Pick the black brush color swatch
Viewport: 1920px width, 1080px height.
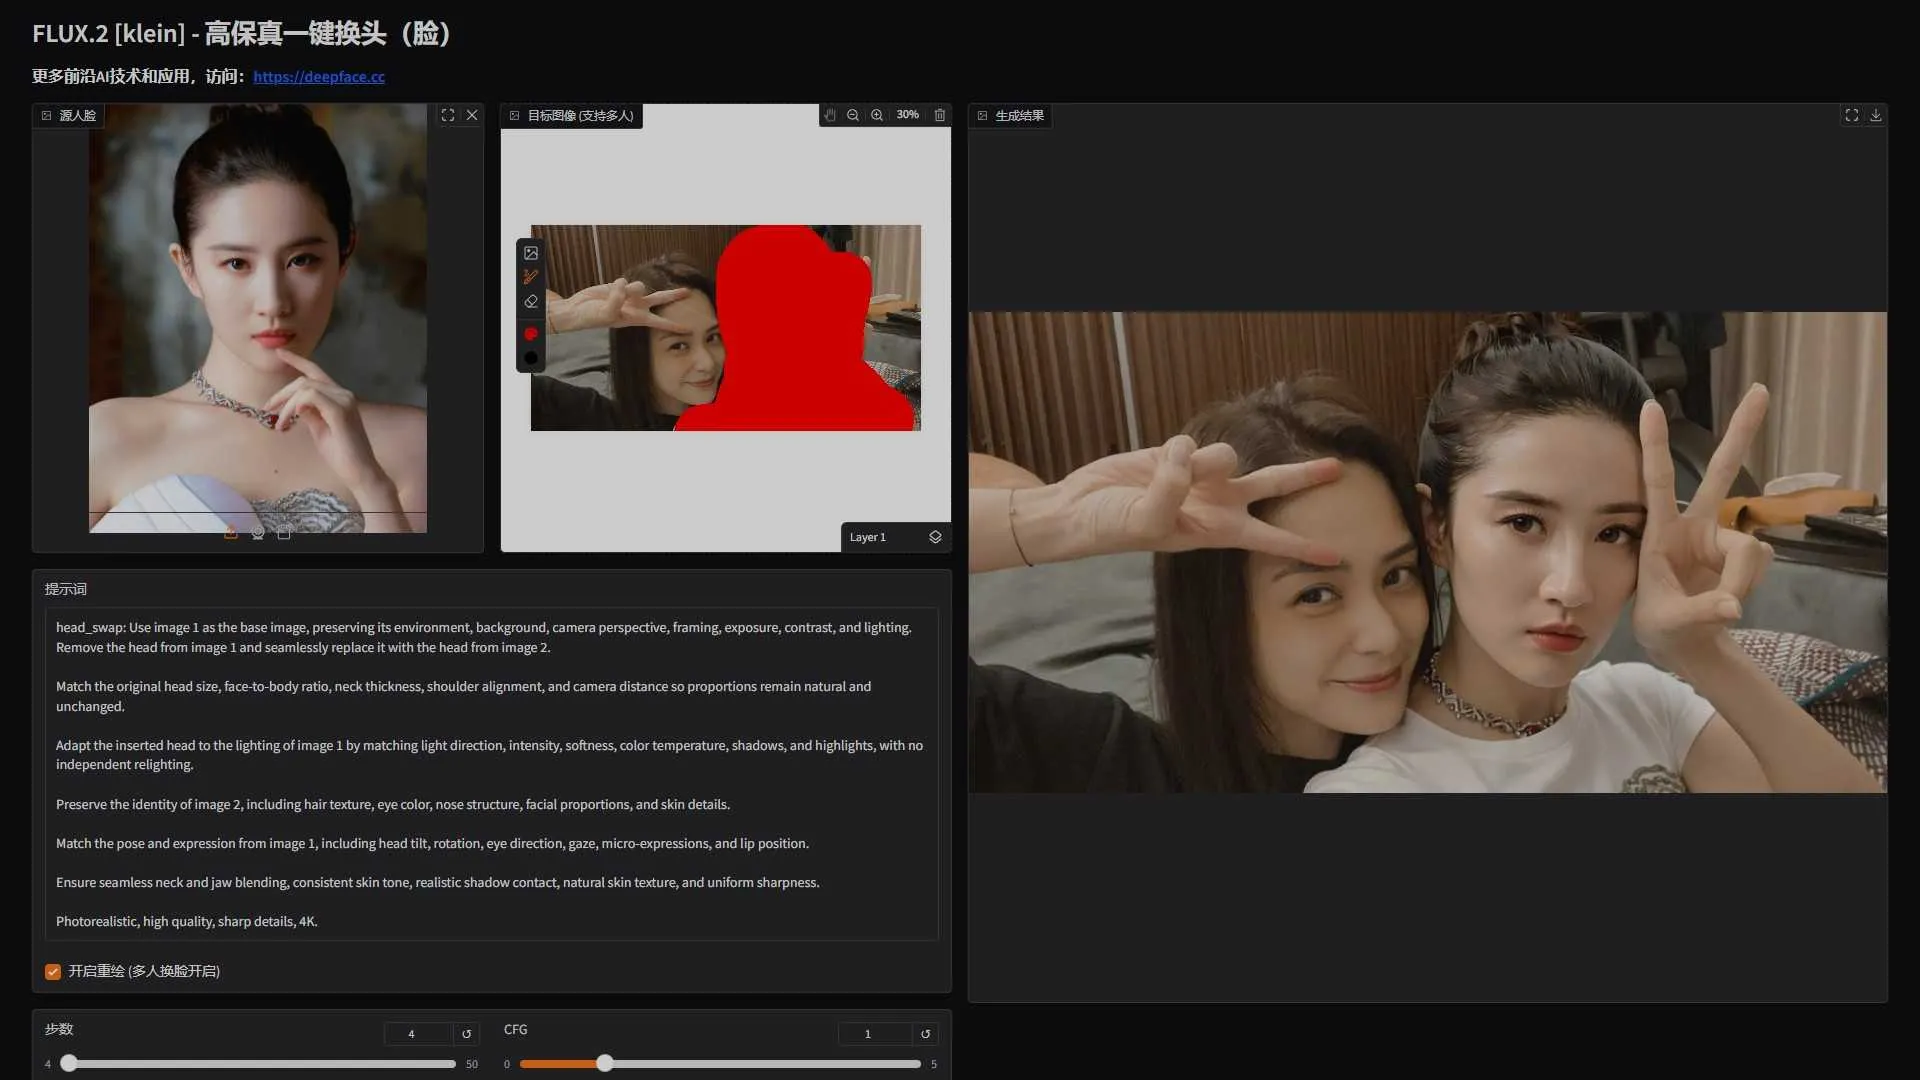(x=531, y=358)
